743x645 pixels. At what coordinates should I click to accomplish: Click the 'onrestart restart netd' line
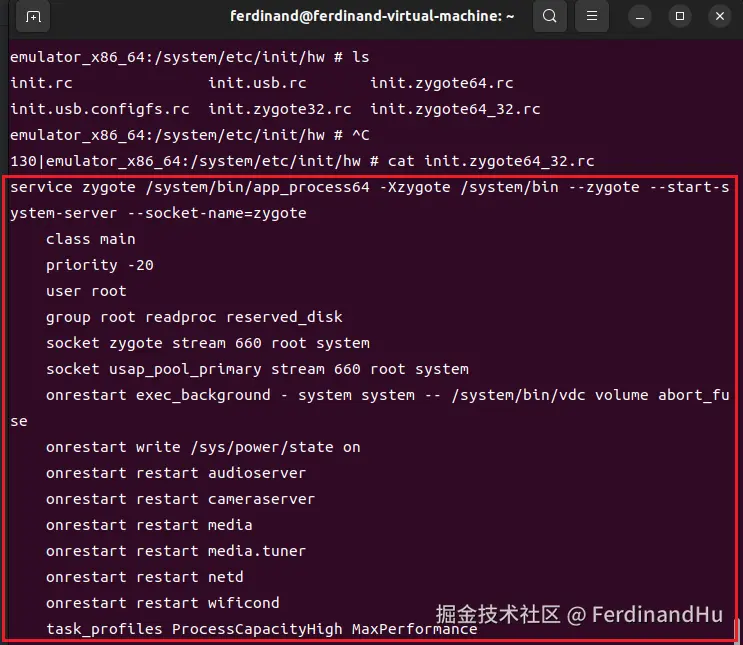coord(144,577)
